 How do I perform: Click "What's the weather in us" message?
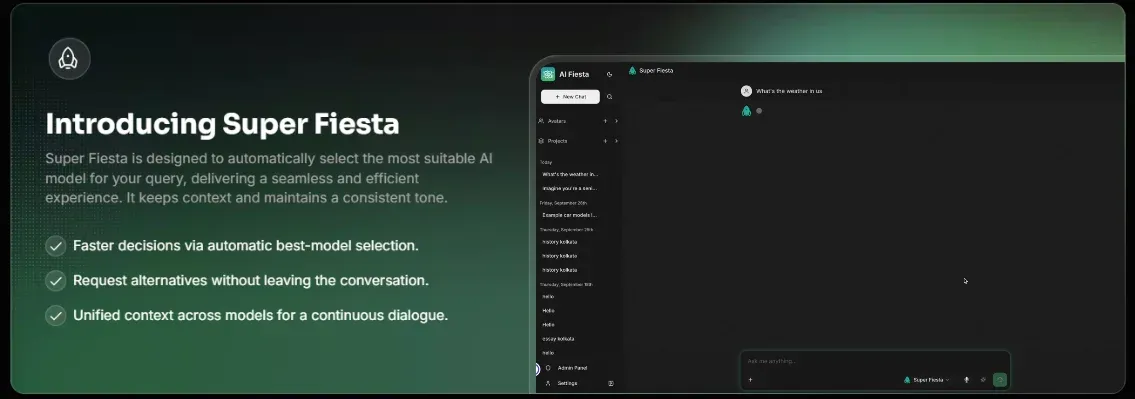789,91
